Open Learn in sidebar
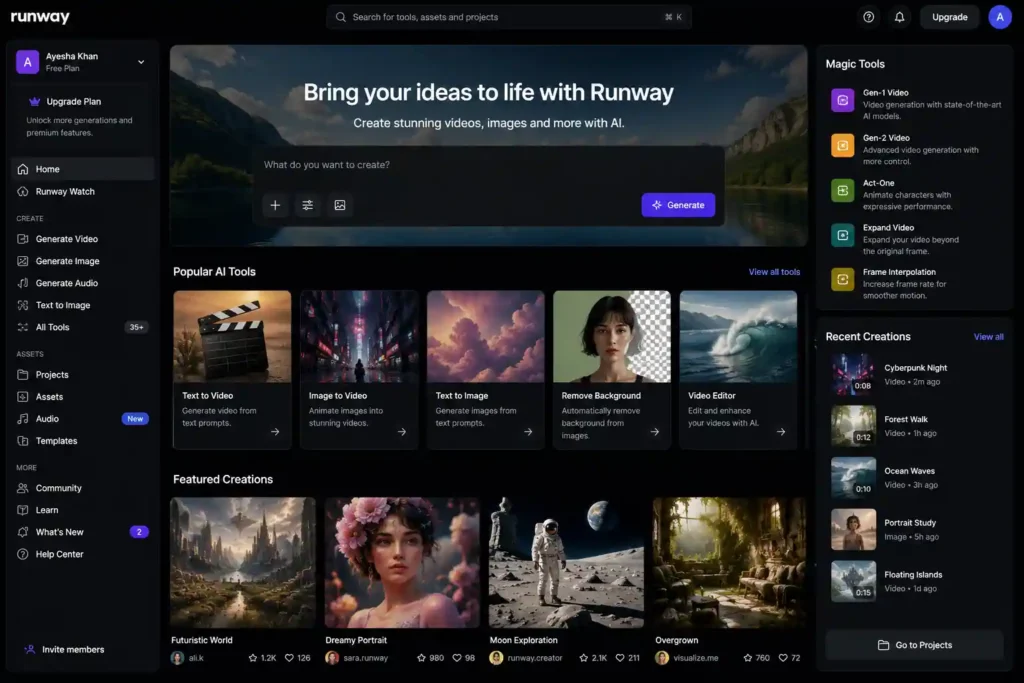This screenshot has width=1024, height=683. point(83,510)
